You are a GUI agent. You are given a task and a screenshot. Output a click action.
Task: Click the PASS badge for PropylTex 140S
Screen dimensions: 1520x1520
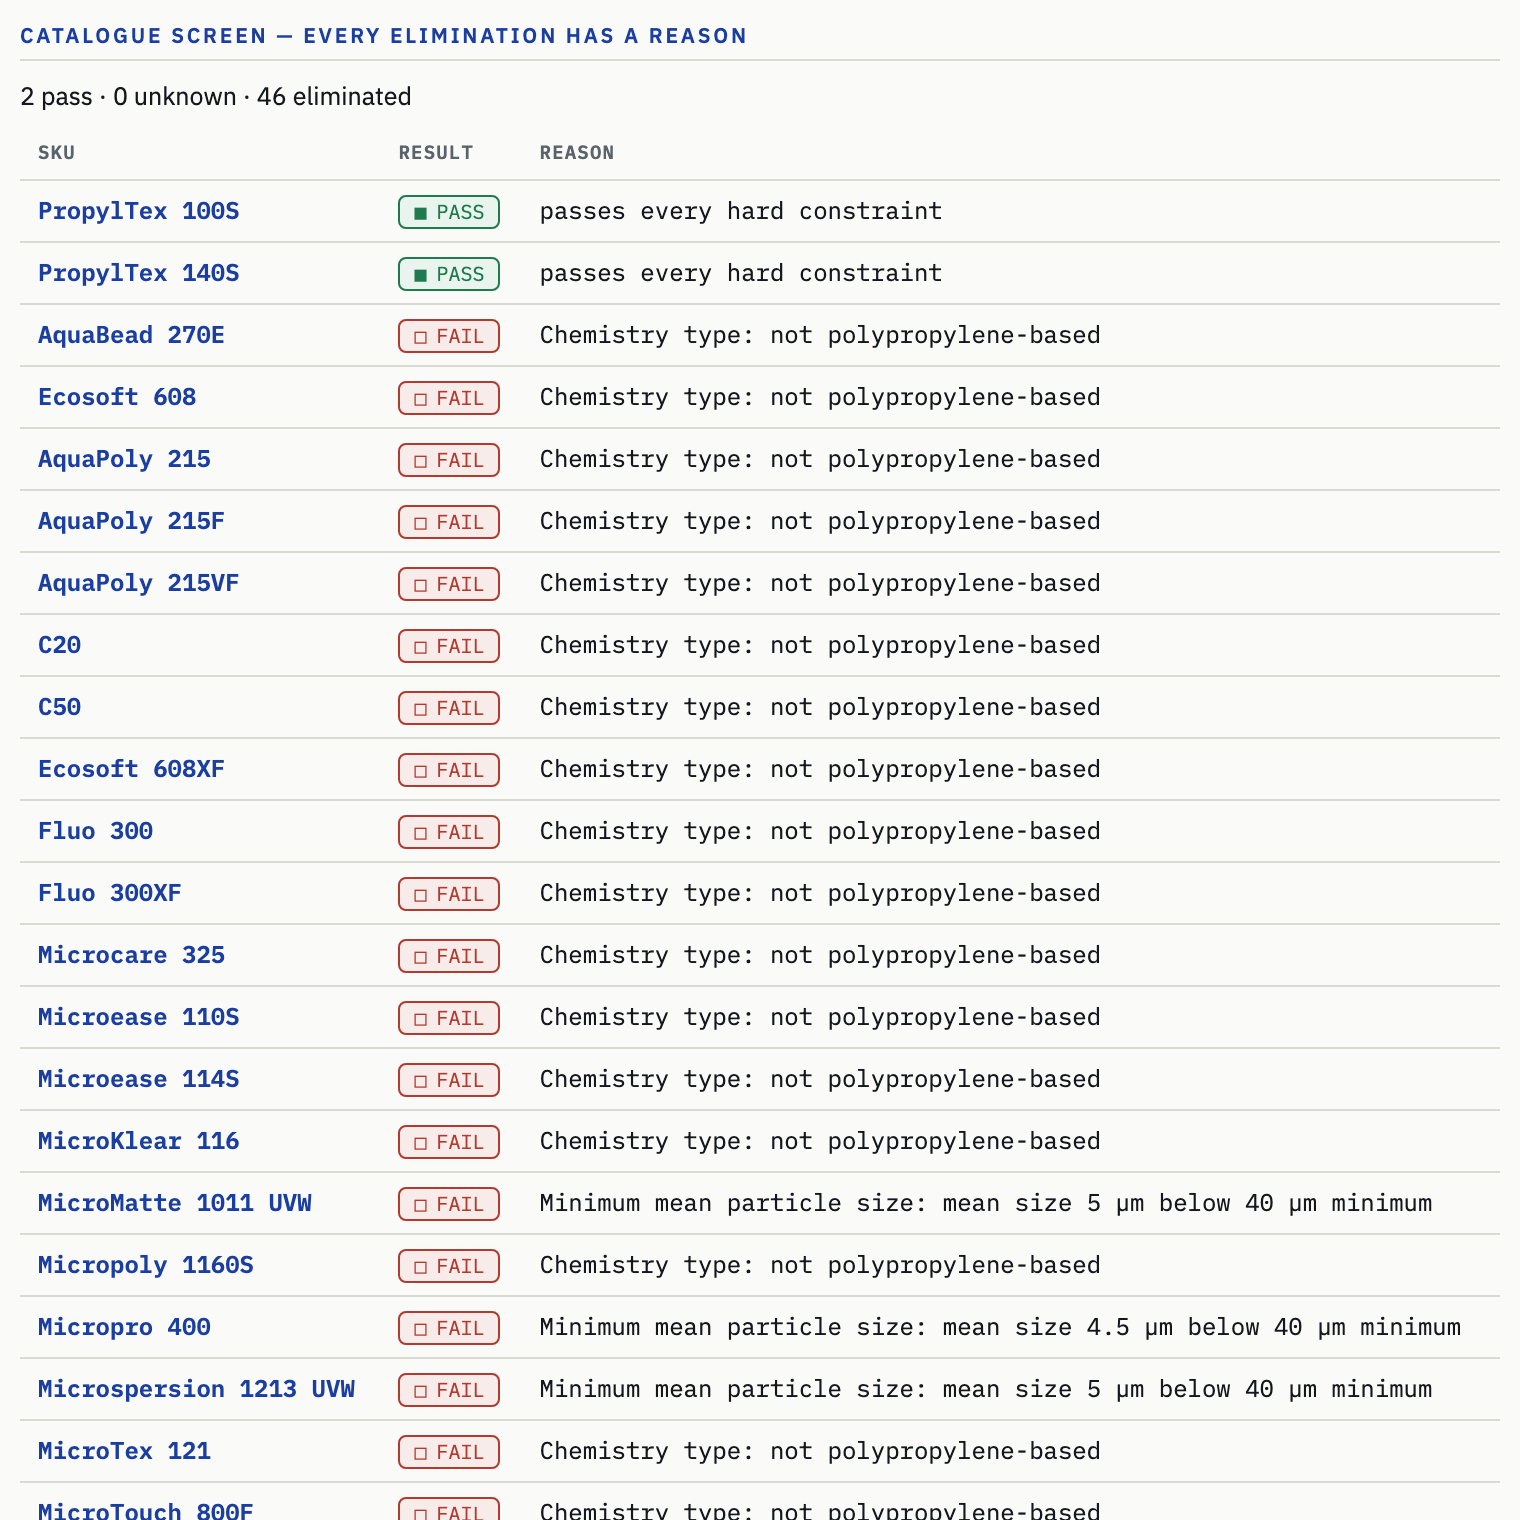tap(449, 274)
